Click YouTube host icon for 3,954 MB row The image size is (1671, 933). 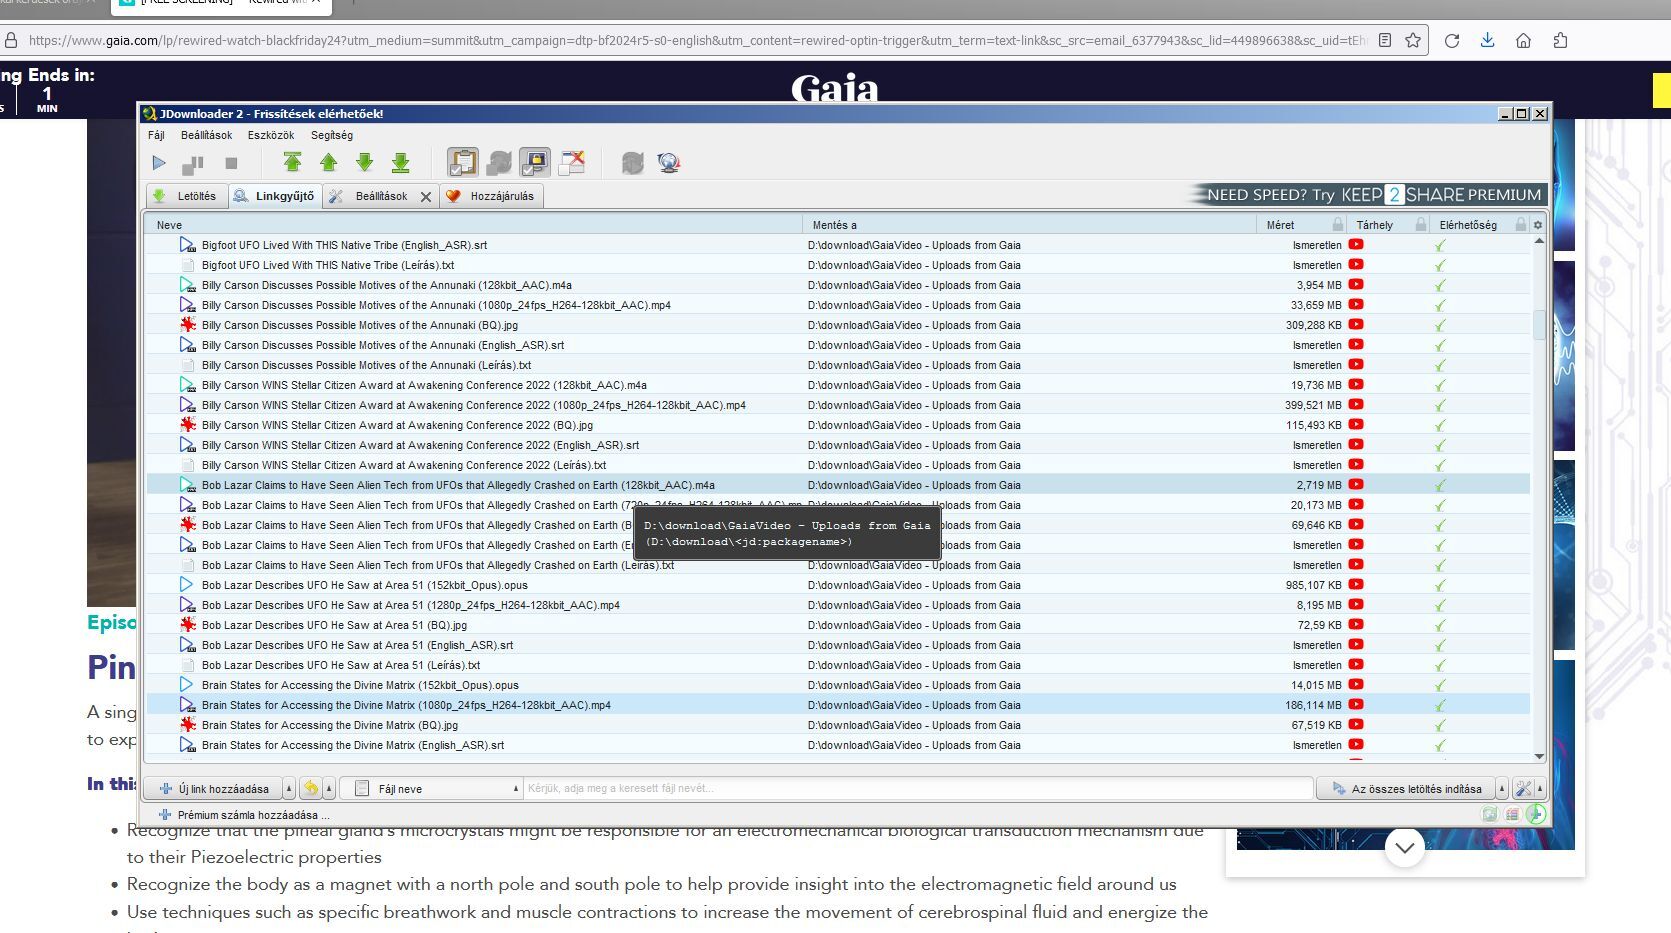pos(1356,285)
